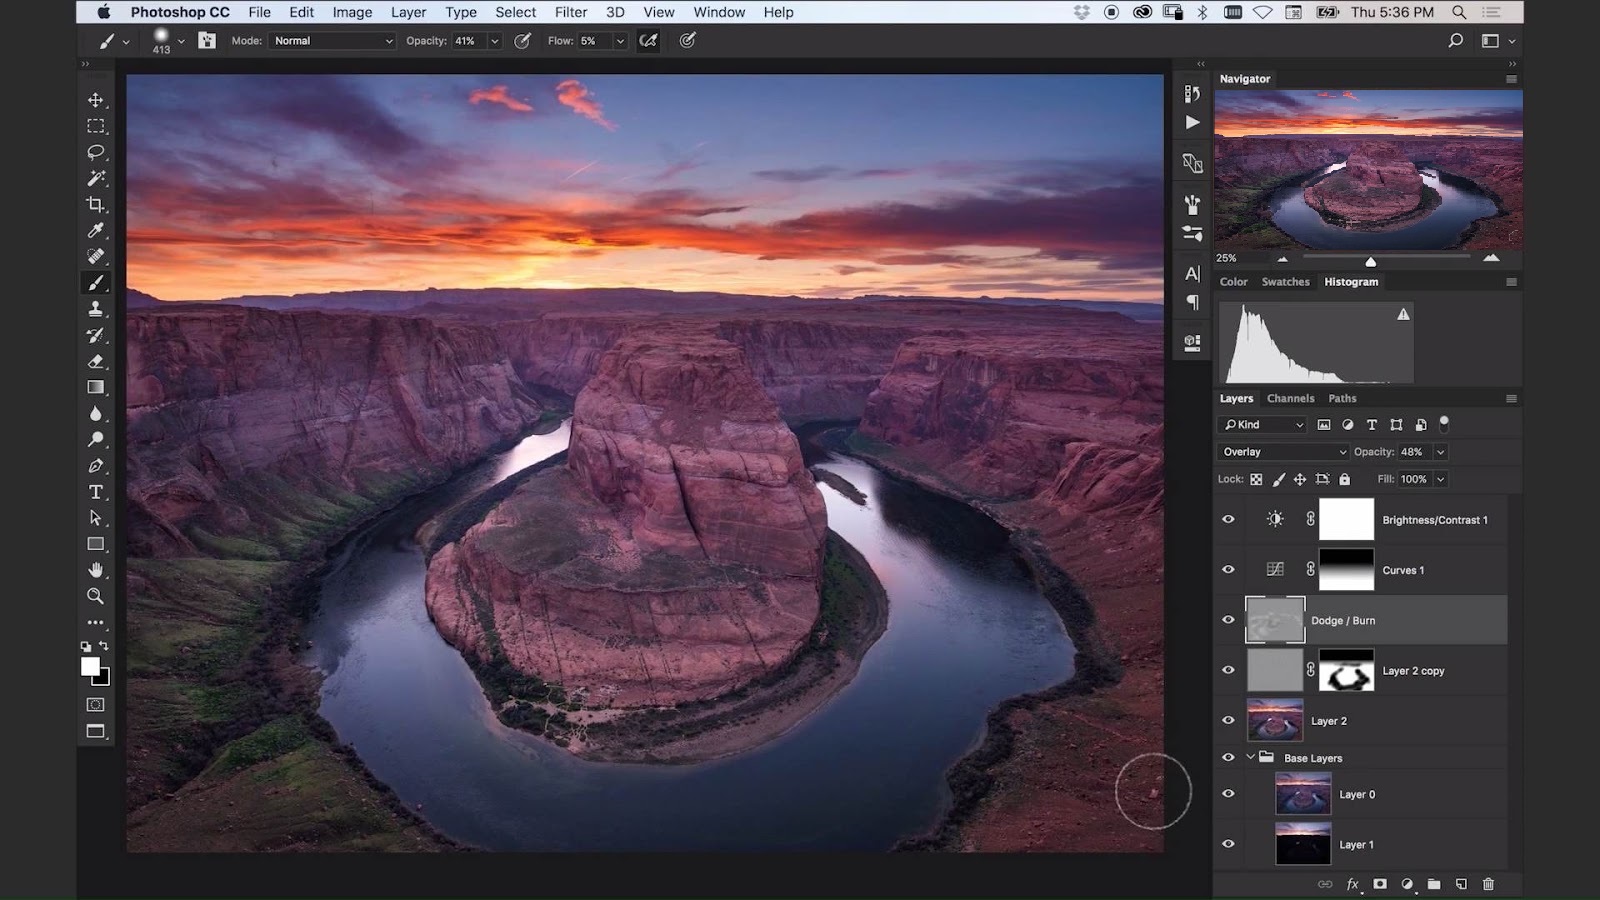Select the Horizontal Type tool

point(96,492)
